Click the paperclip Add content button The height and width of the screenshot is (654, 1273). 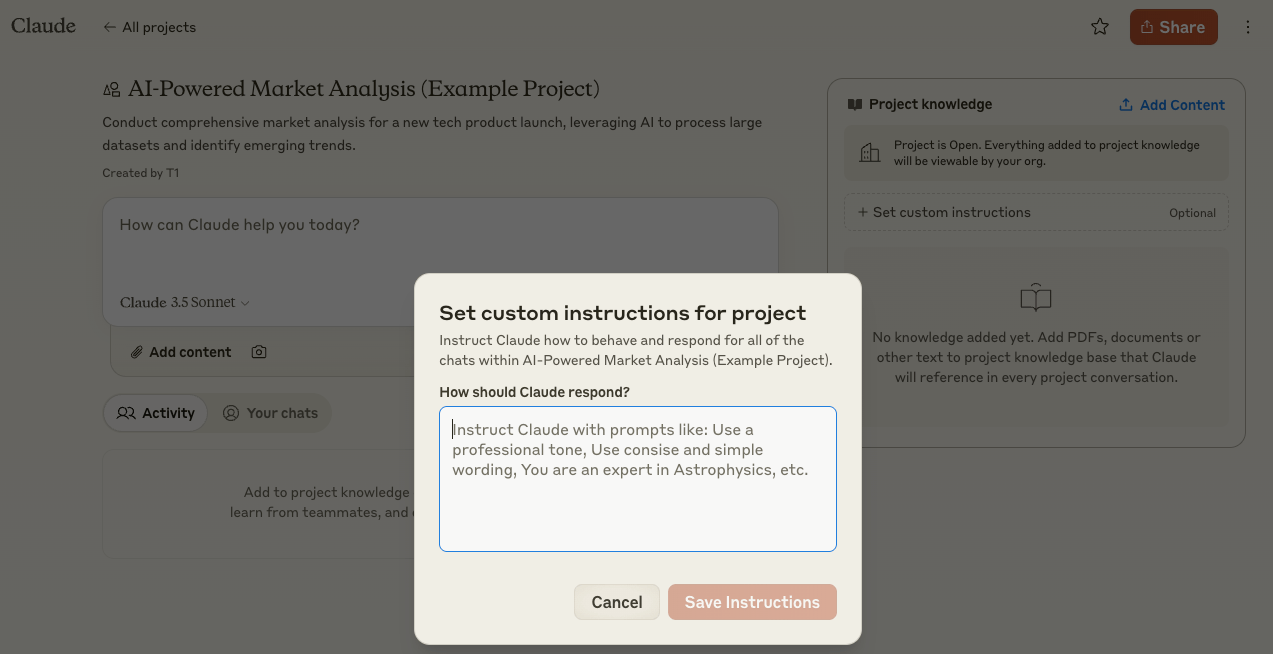[181, 352]
